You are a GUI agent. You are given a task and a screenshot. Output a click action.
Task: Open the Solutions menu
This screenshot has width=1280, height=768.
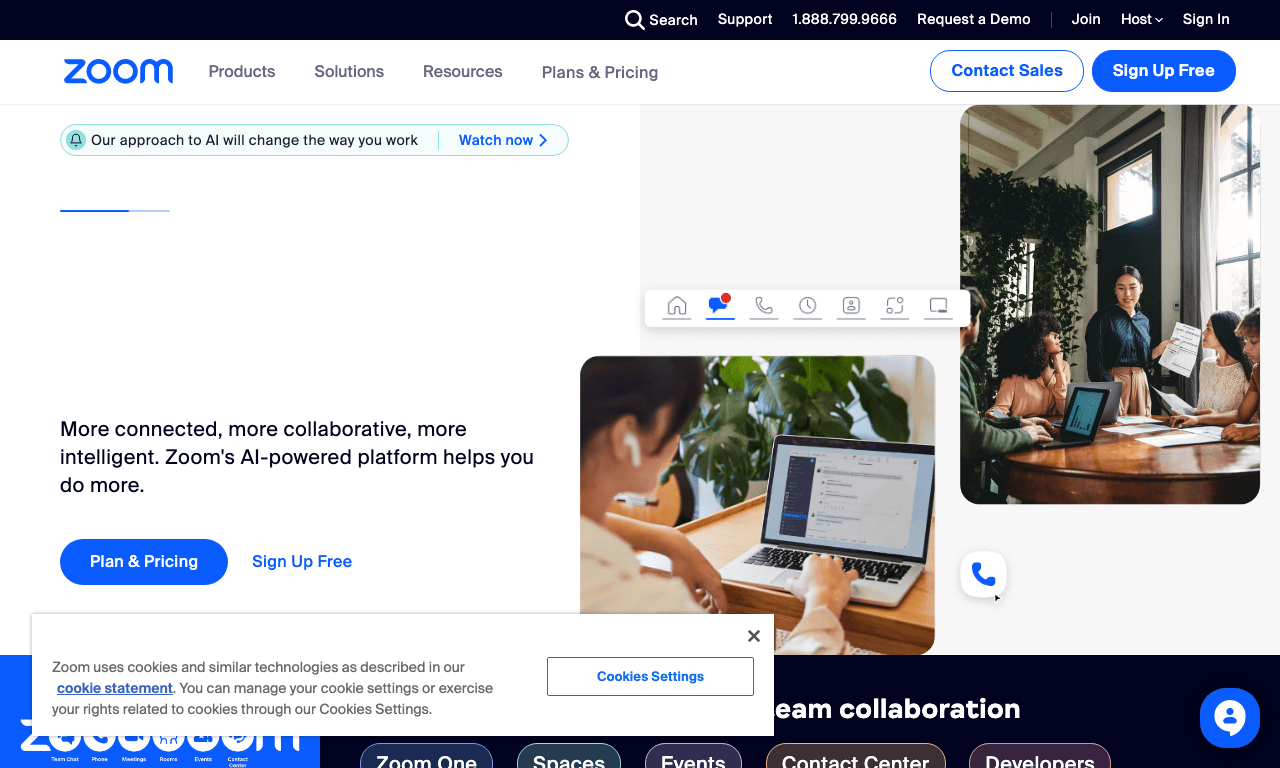tap(349, 72)
